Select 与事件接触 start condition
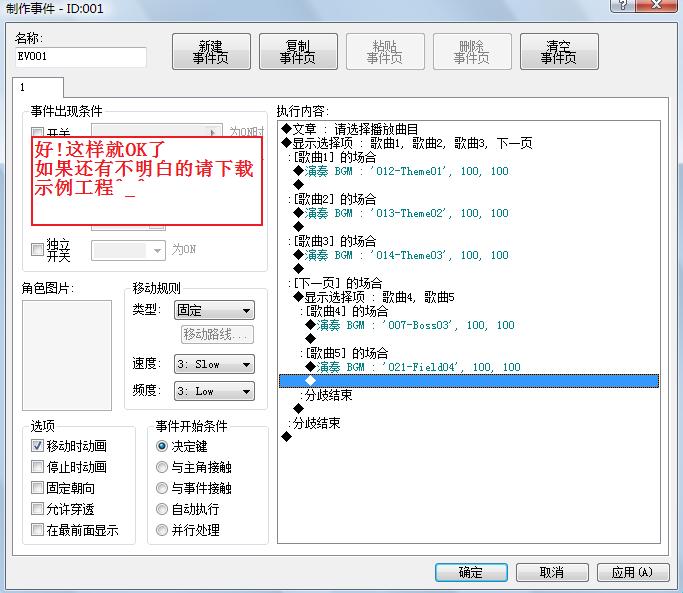 [162, 488]
